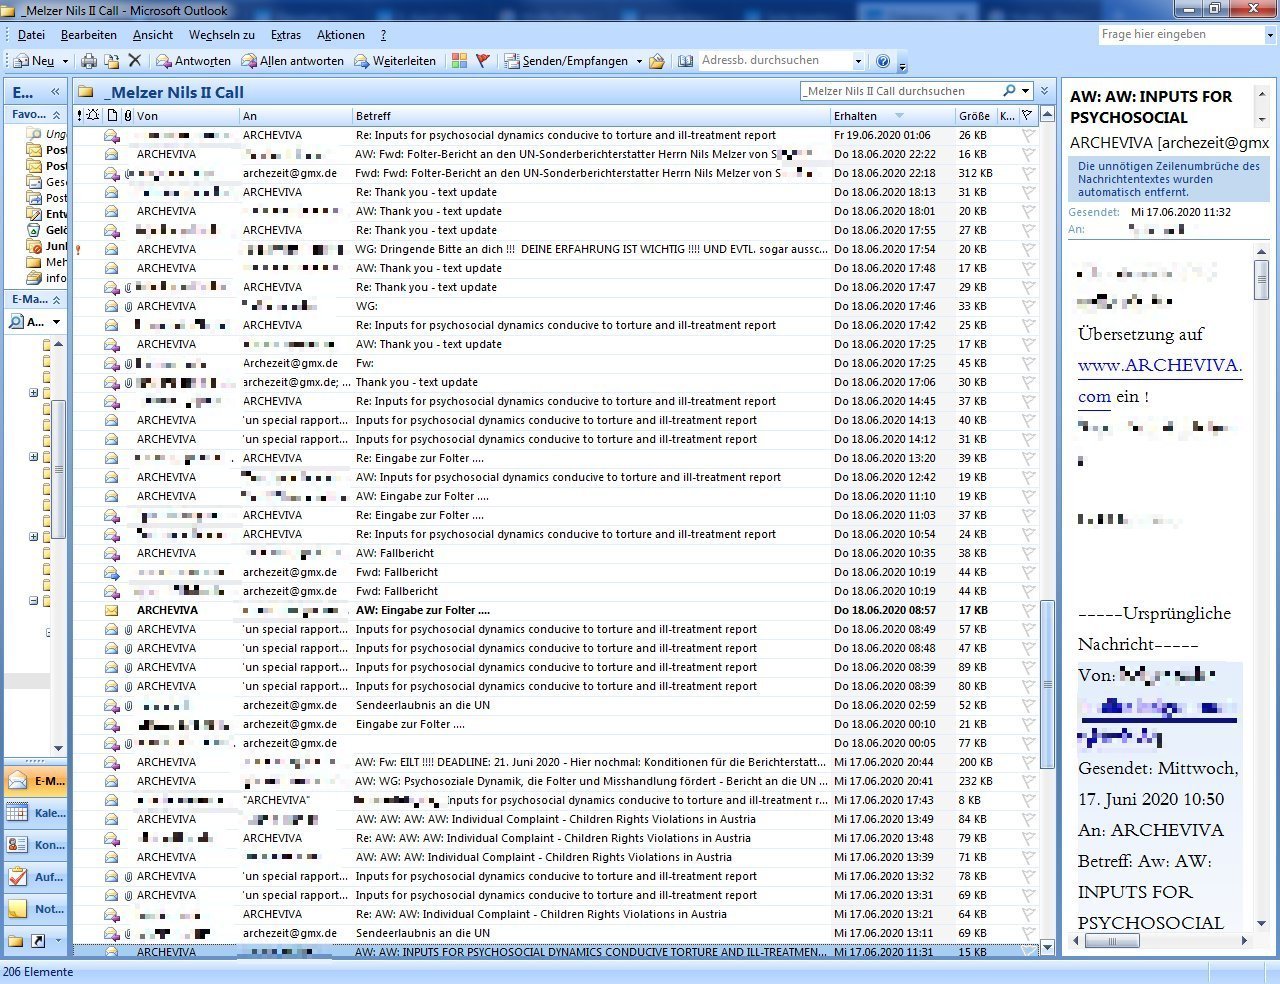Toggle flag on Do 18.06.2020 08:57 email

coord(1028,610)
